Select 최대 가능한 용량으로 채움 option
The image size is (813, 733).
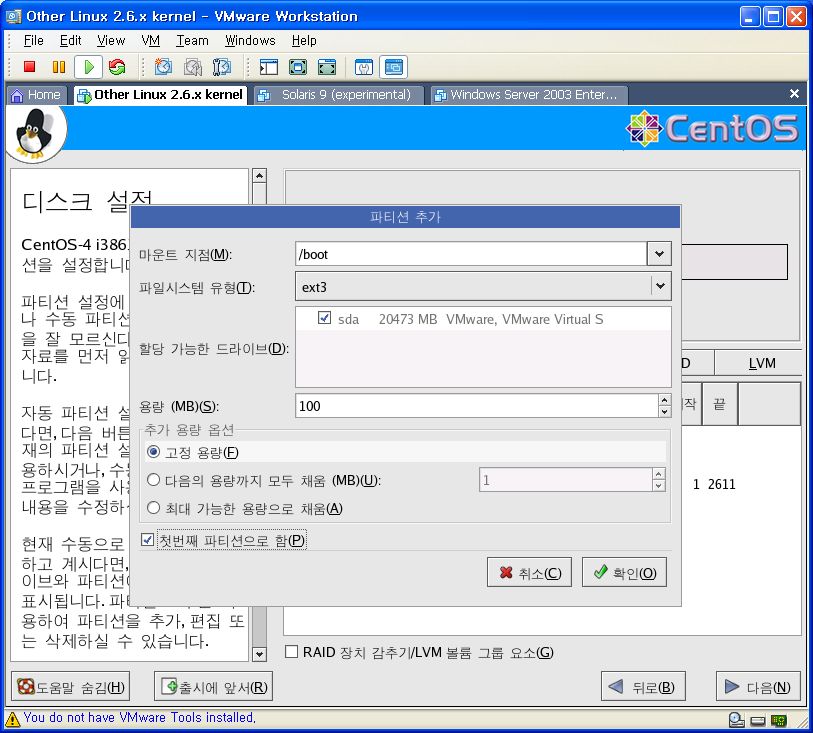tap(154, 508)
